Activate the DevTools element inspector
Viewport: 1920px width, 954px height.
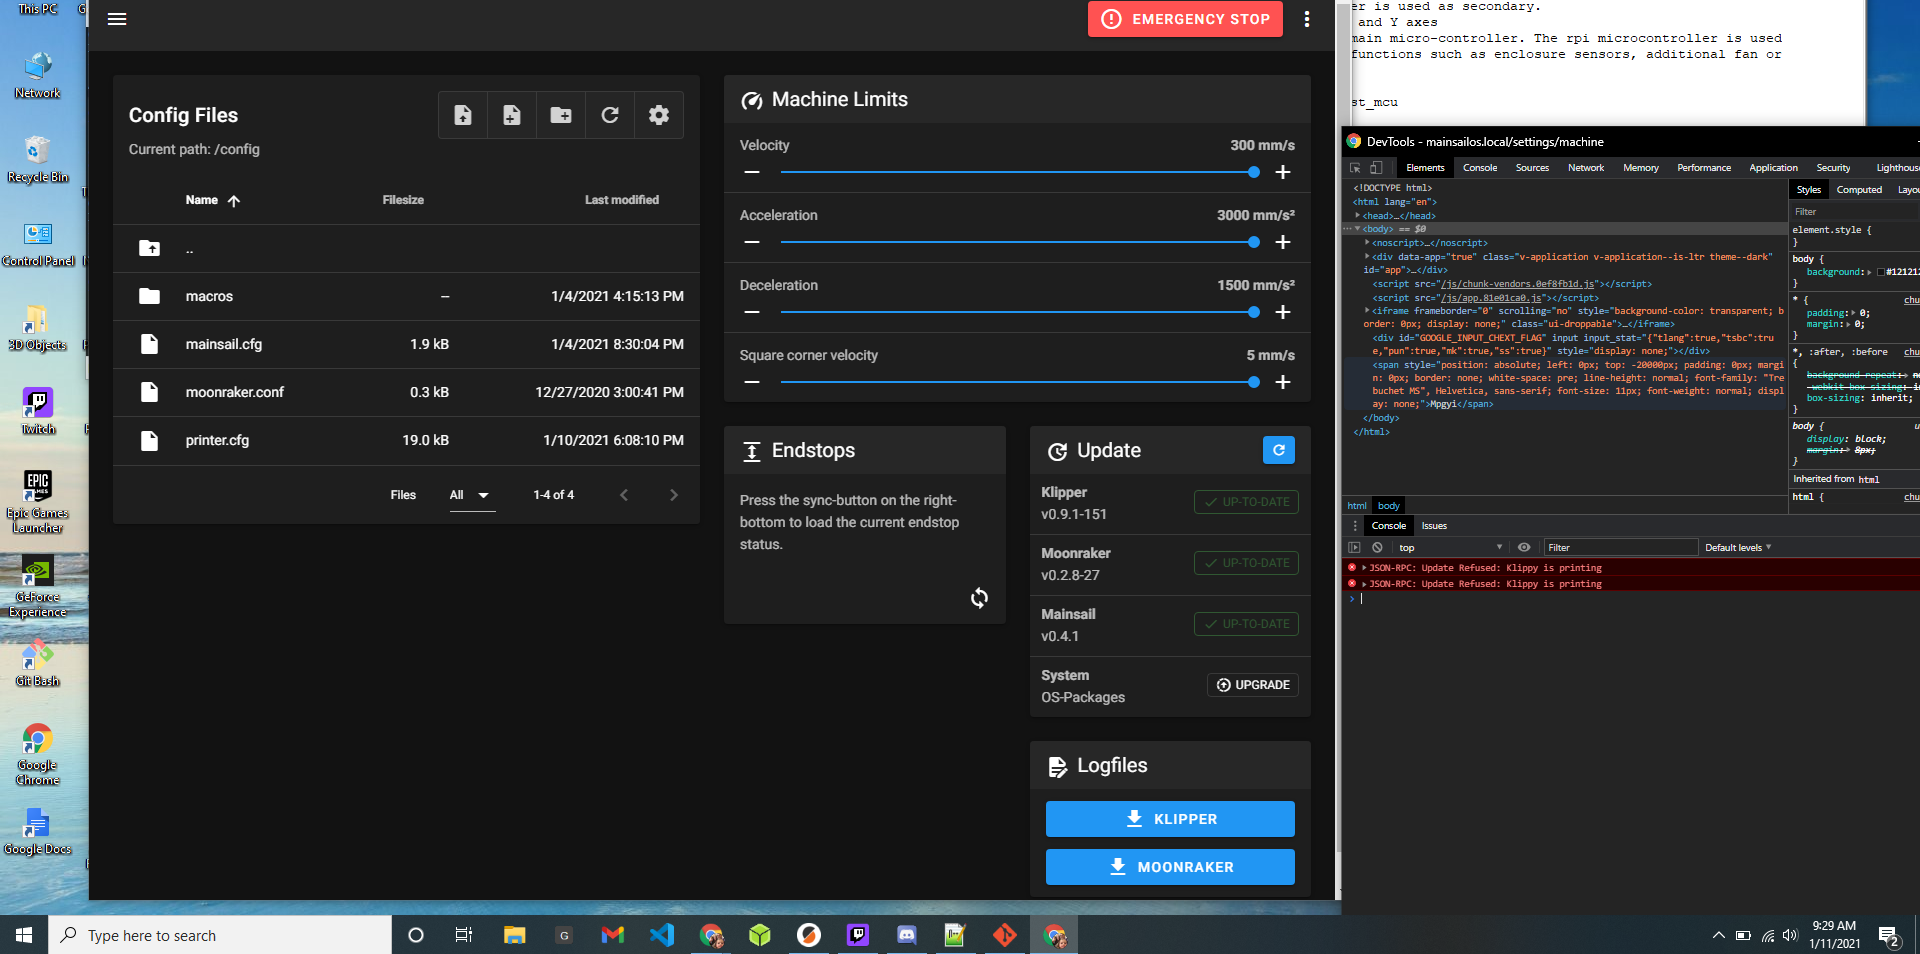tap(1356, 168)
